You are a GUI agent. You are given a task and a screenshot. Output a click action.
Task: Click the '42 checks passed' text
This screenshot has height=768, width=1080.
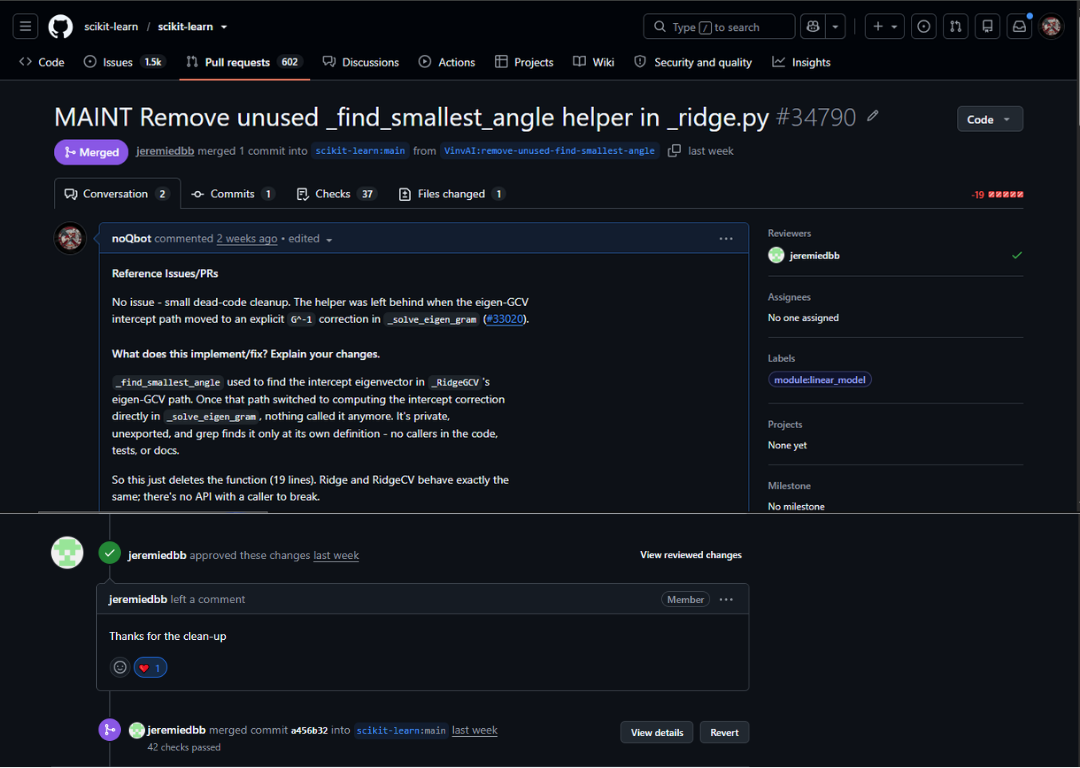click(184, 747)
